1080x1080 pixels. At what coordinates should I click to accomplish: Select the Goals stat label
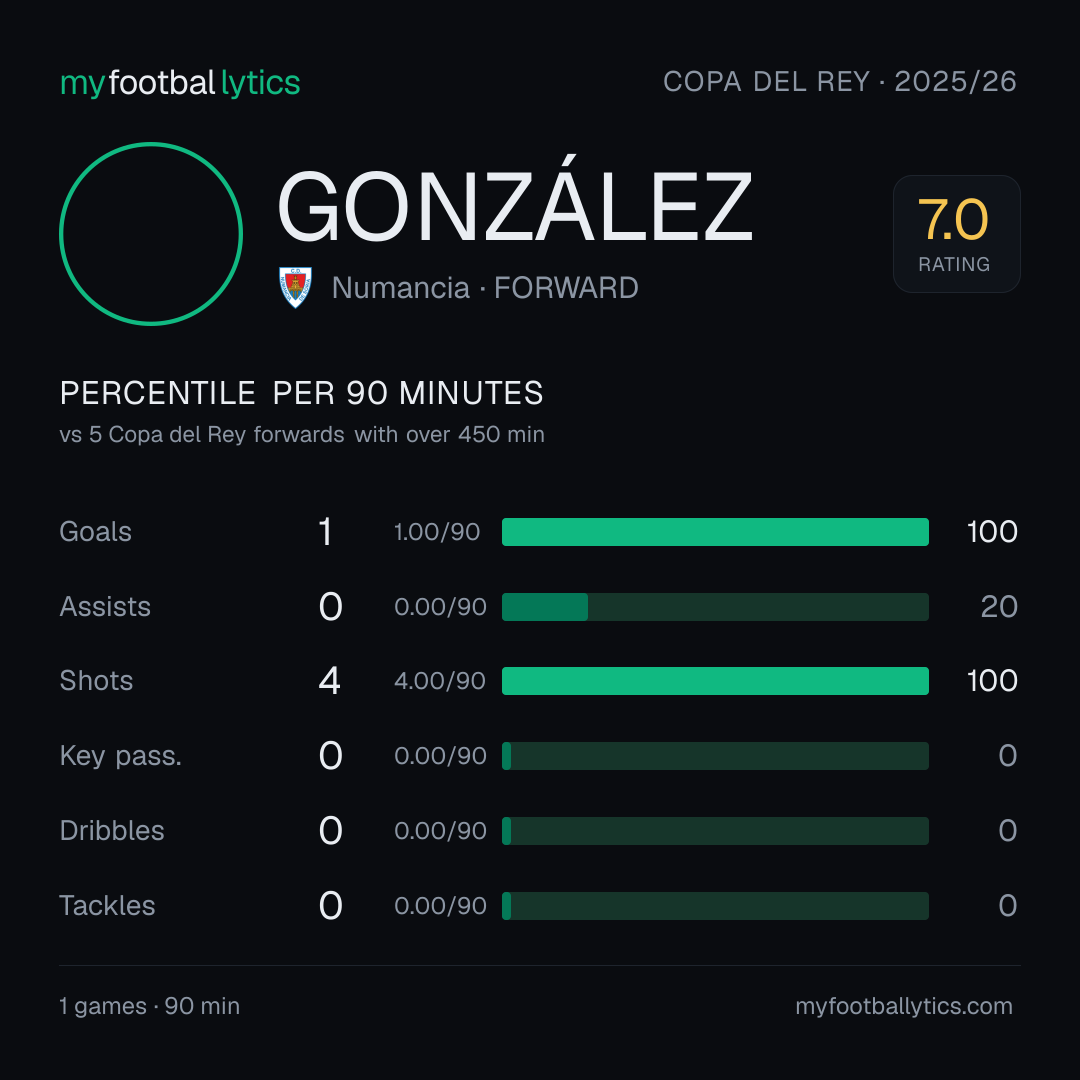(x=96, y=532)
